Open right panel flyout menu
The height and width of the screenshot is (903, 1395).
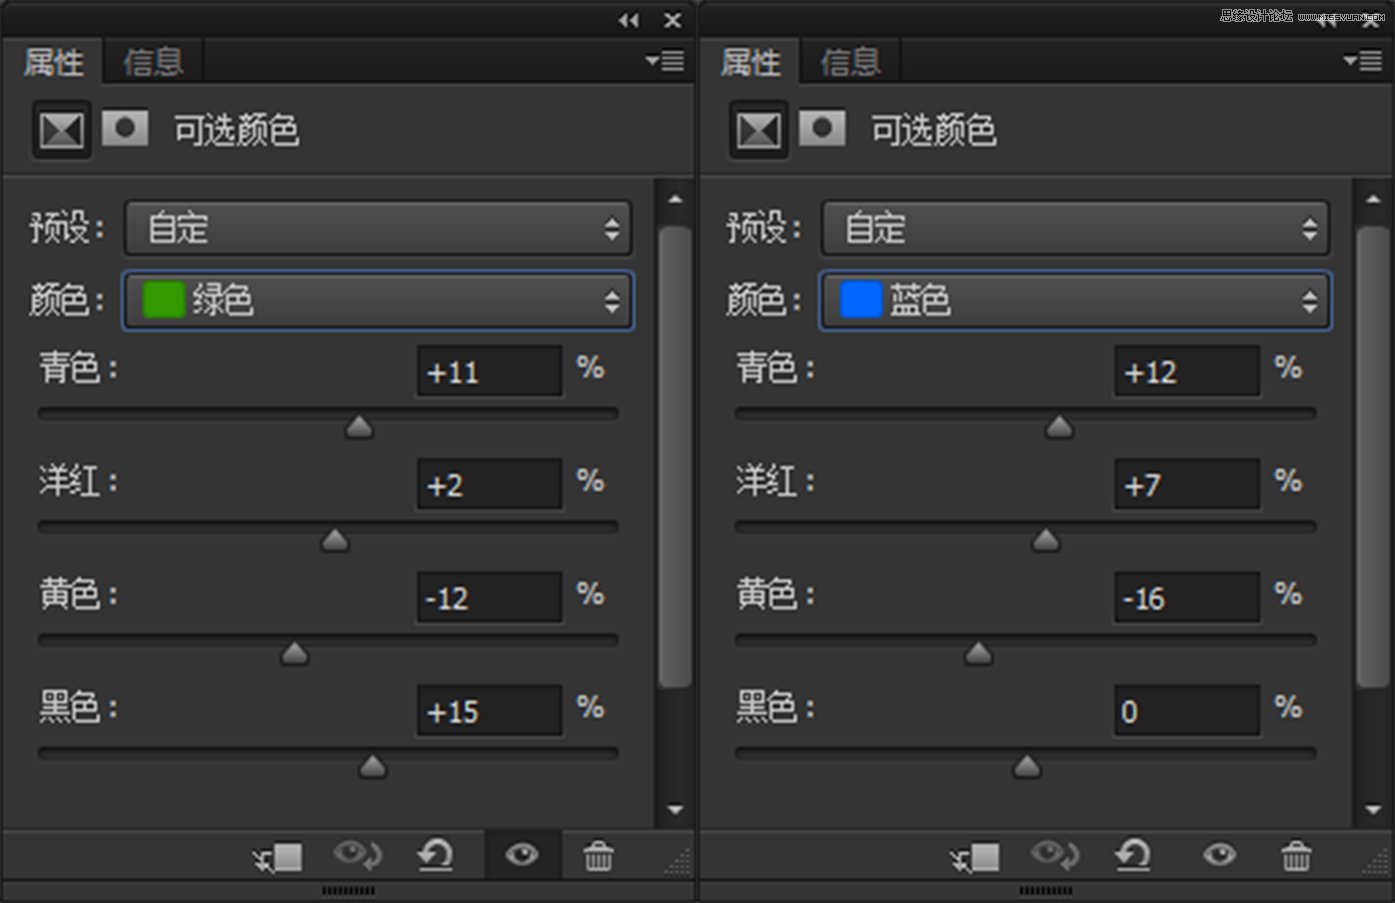click(1363, 61)
